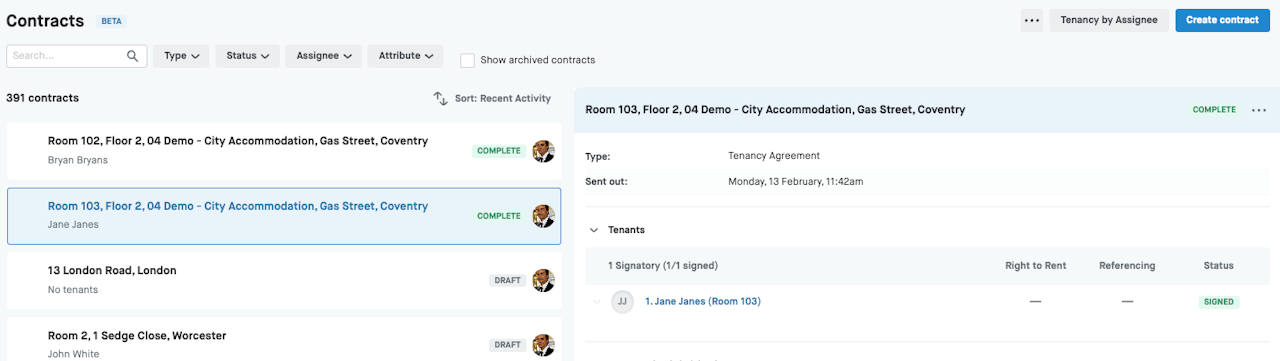Image resolution: width=1280 pixels, height=361 pixels.
Task: Open the Jane Janes (Room 103) link
Action: pos(703,301)
